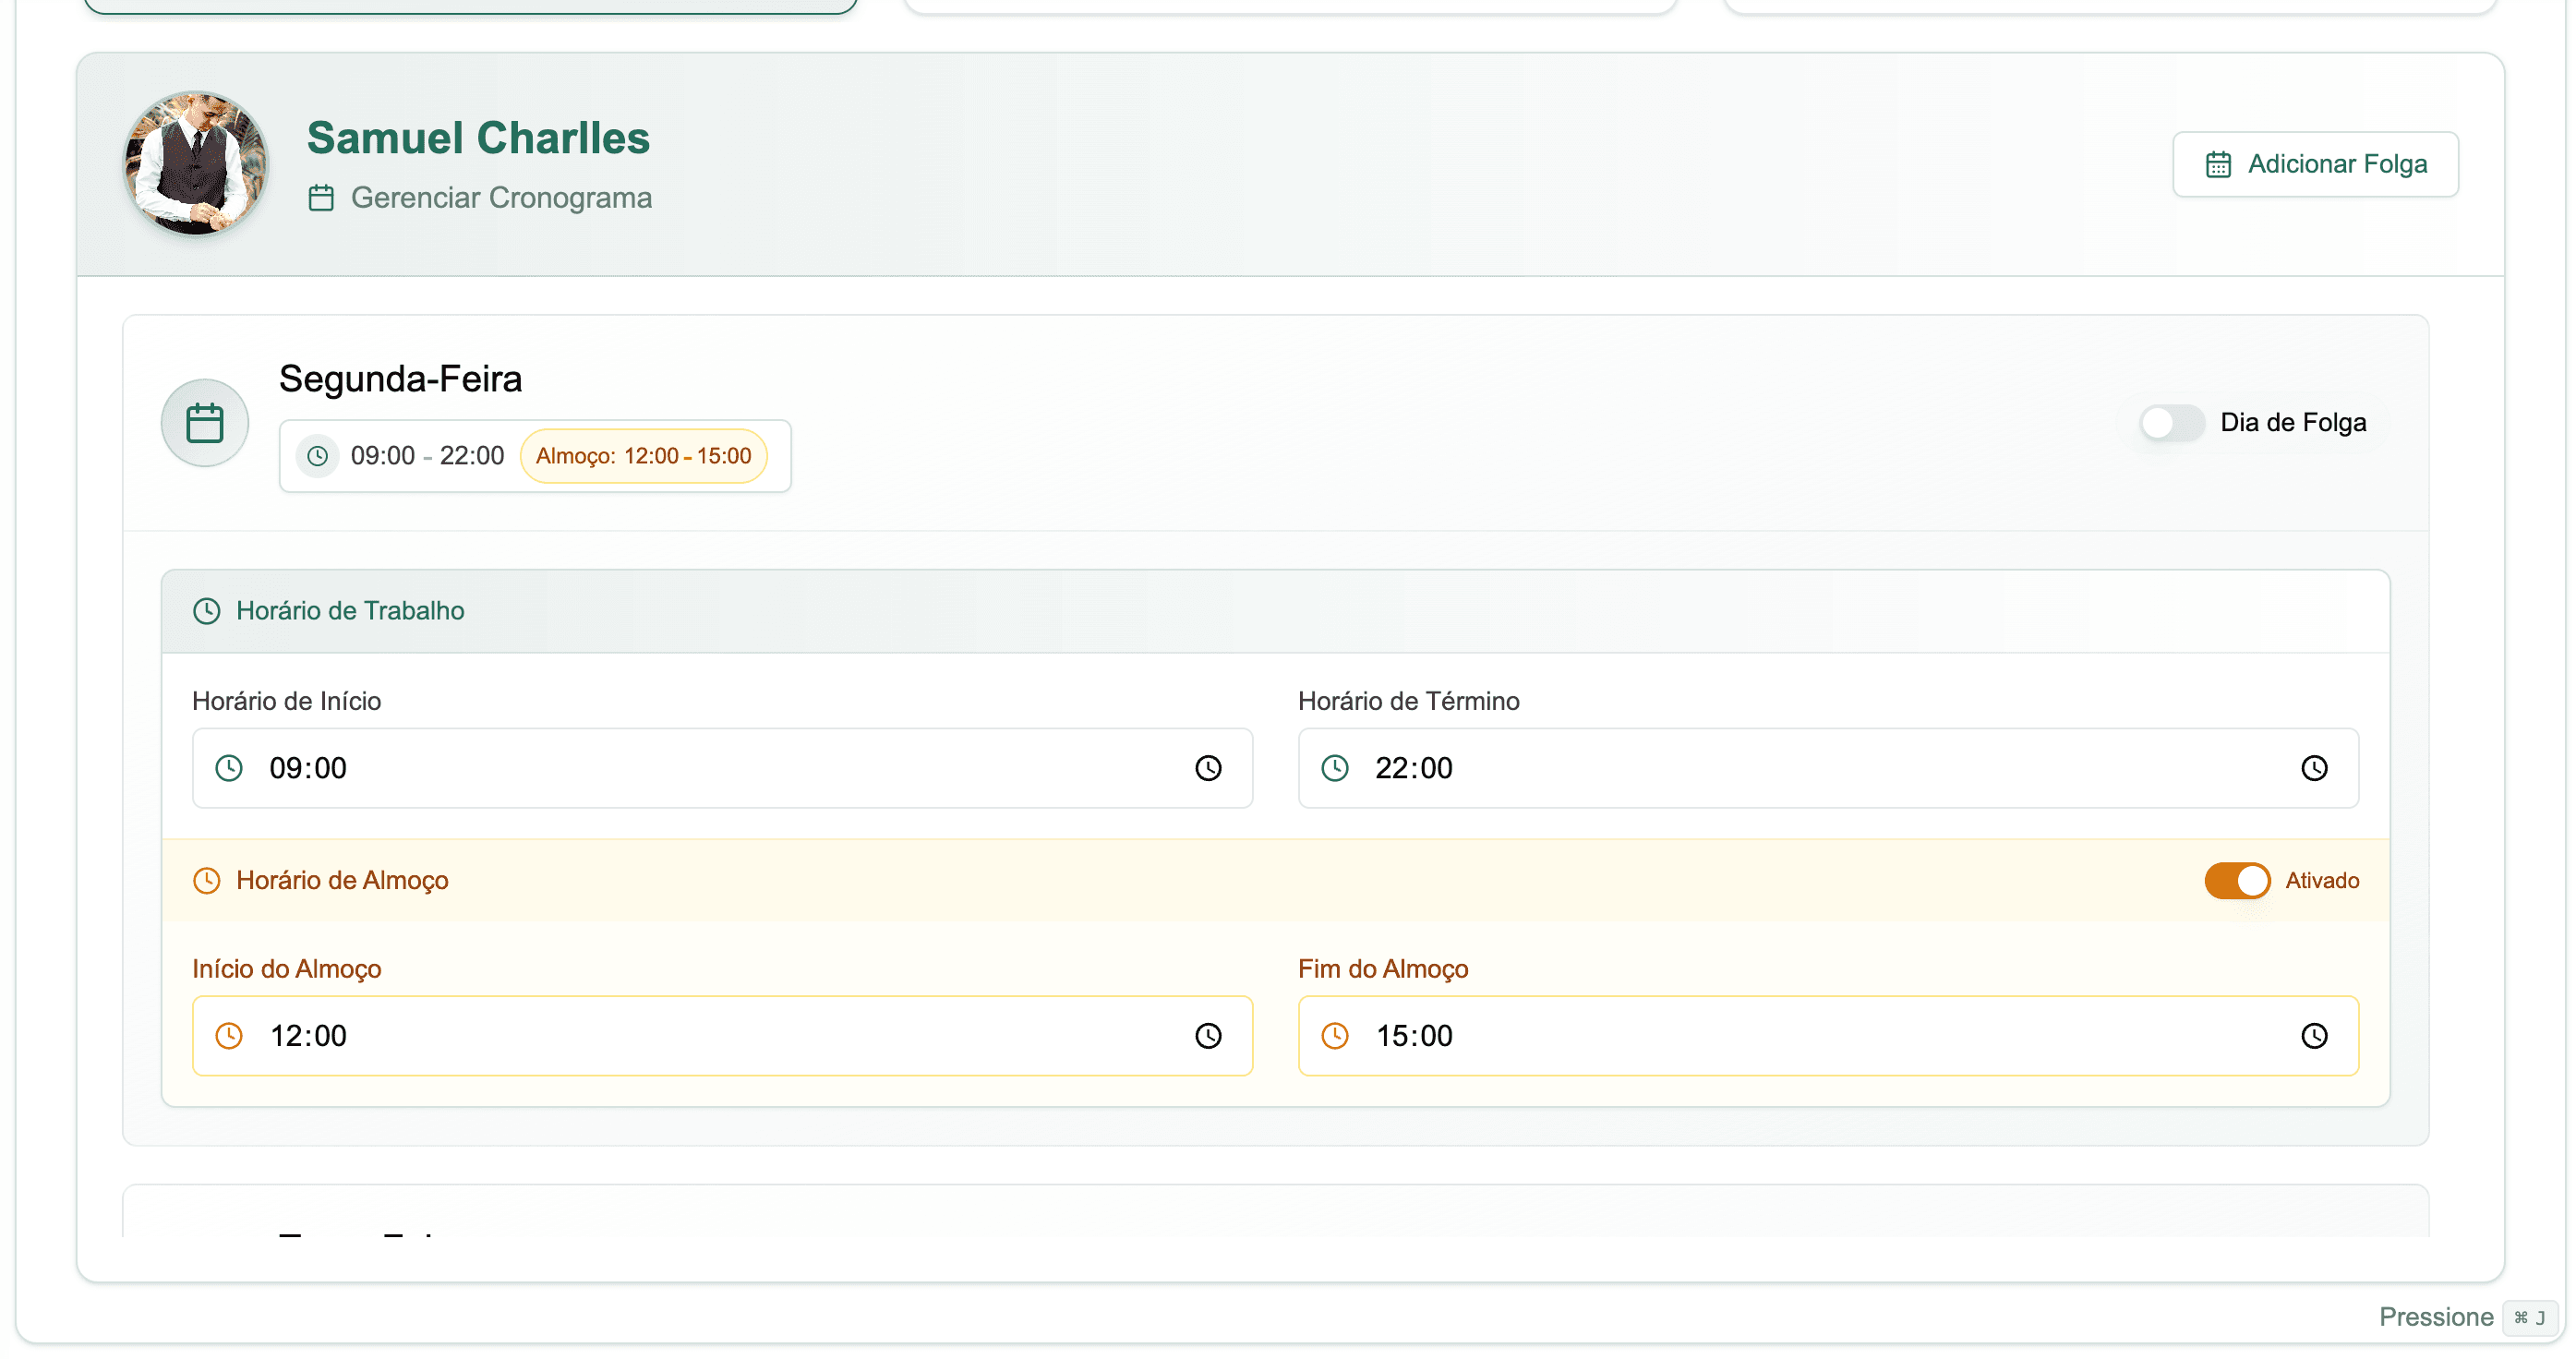
Task: Click the Segunda-Feira round calendar icon
Action: [205, 422]
